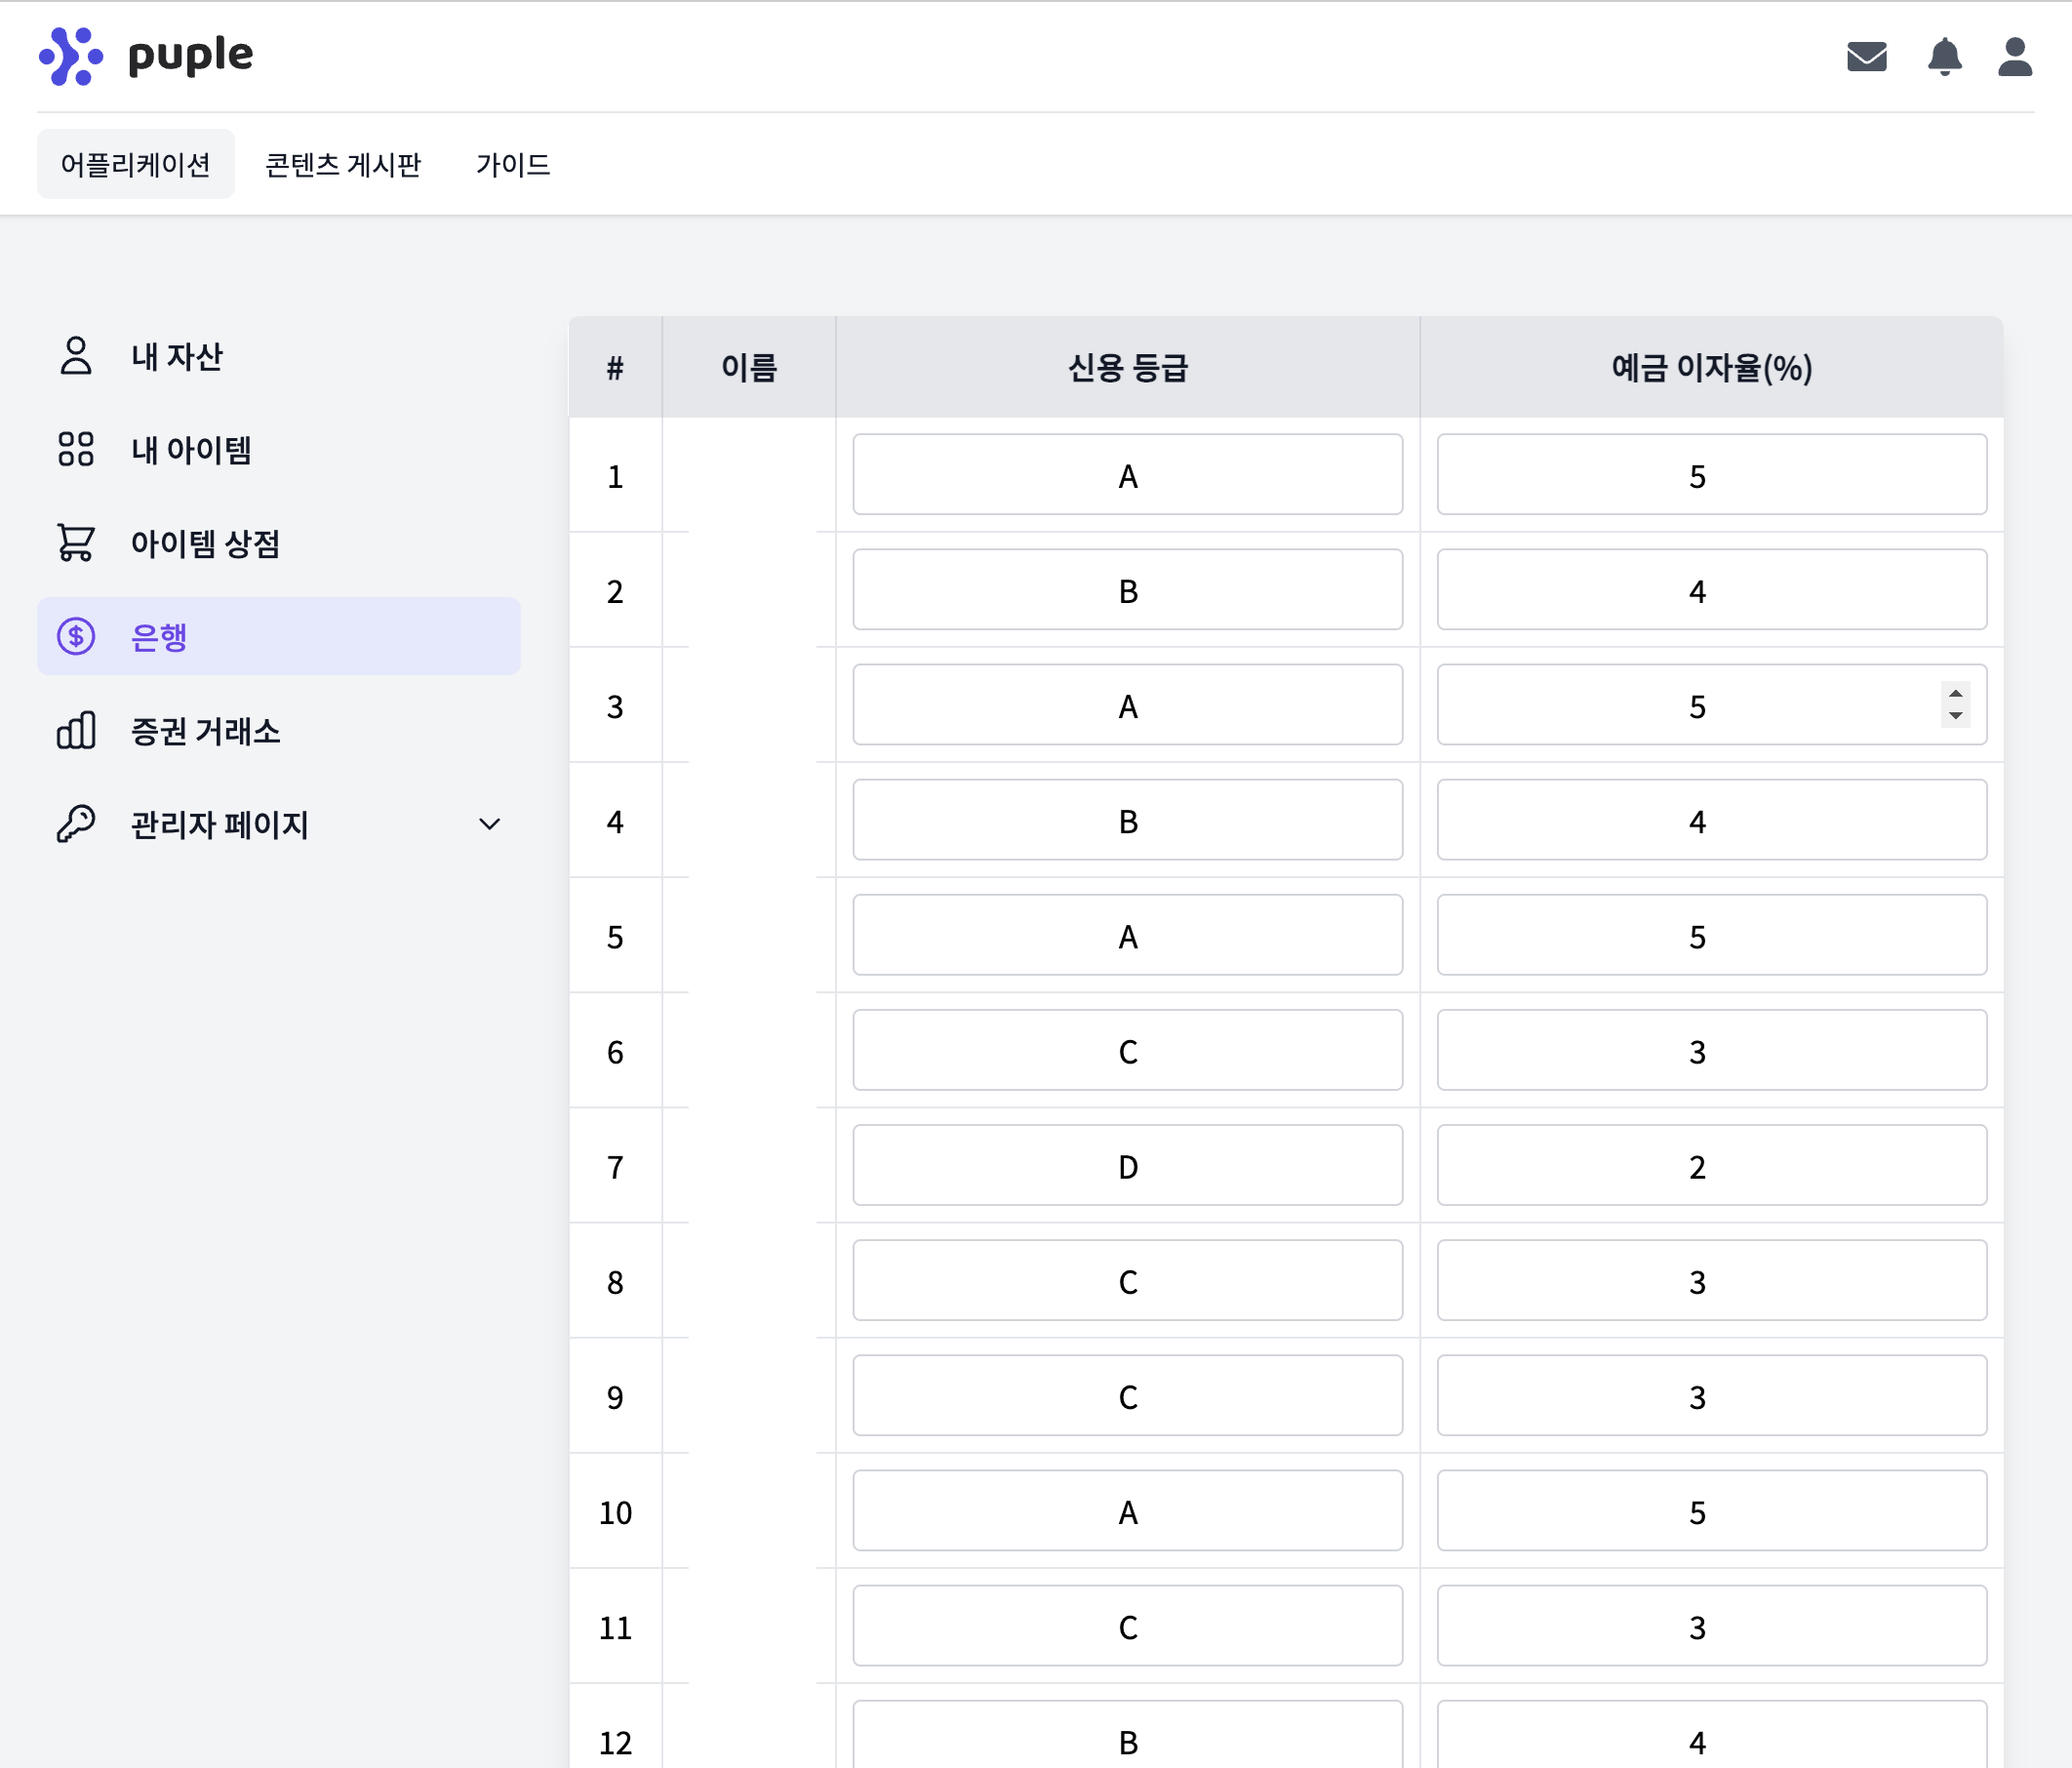
Task: Open the mail envelope icon
Action: (1866, 57)
